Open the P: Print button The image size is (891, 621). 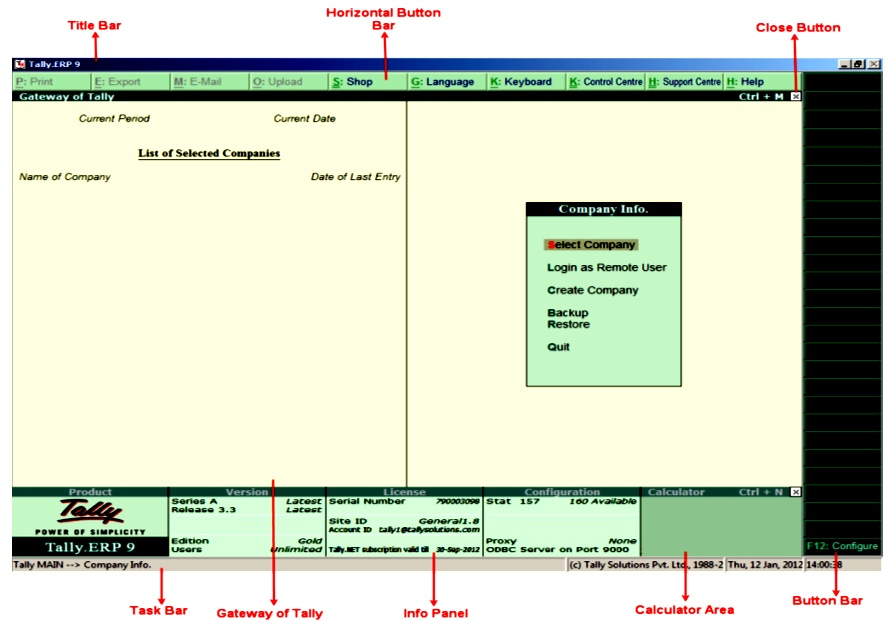coord(52,82)
